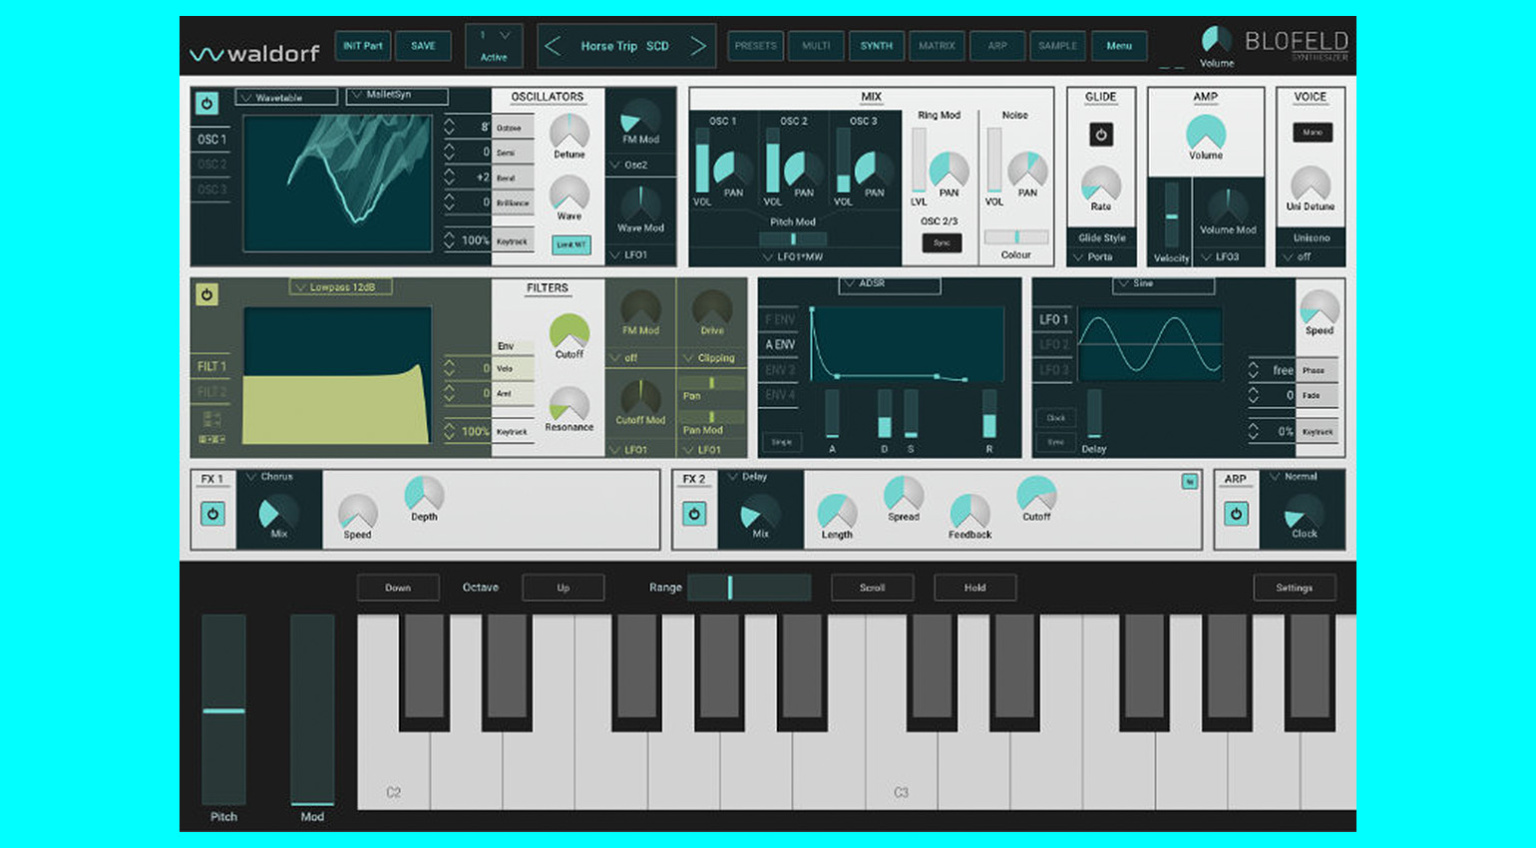Screen dimensions: 1536x848
Task: Switch to the MATRIX tab
Action: 937,46
